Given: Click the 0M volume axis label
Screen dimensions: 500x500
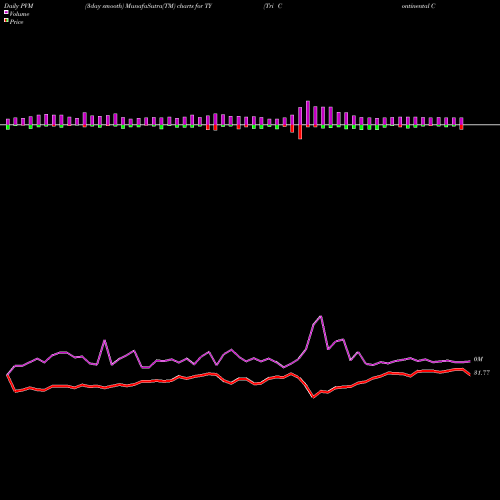Looking at the screenshot, I should pos(478,359).
